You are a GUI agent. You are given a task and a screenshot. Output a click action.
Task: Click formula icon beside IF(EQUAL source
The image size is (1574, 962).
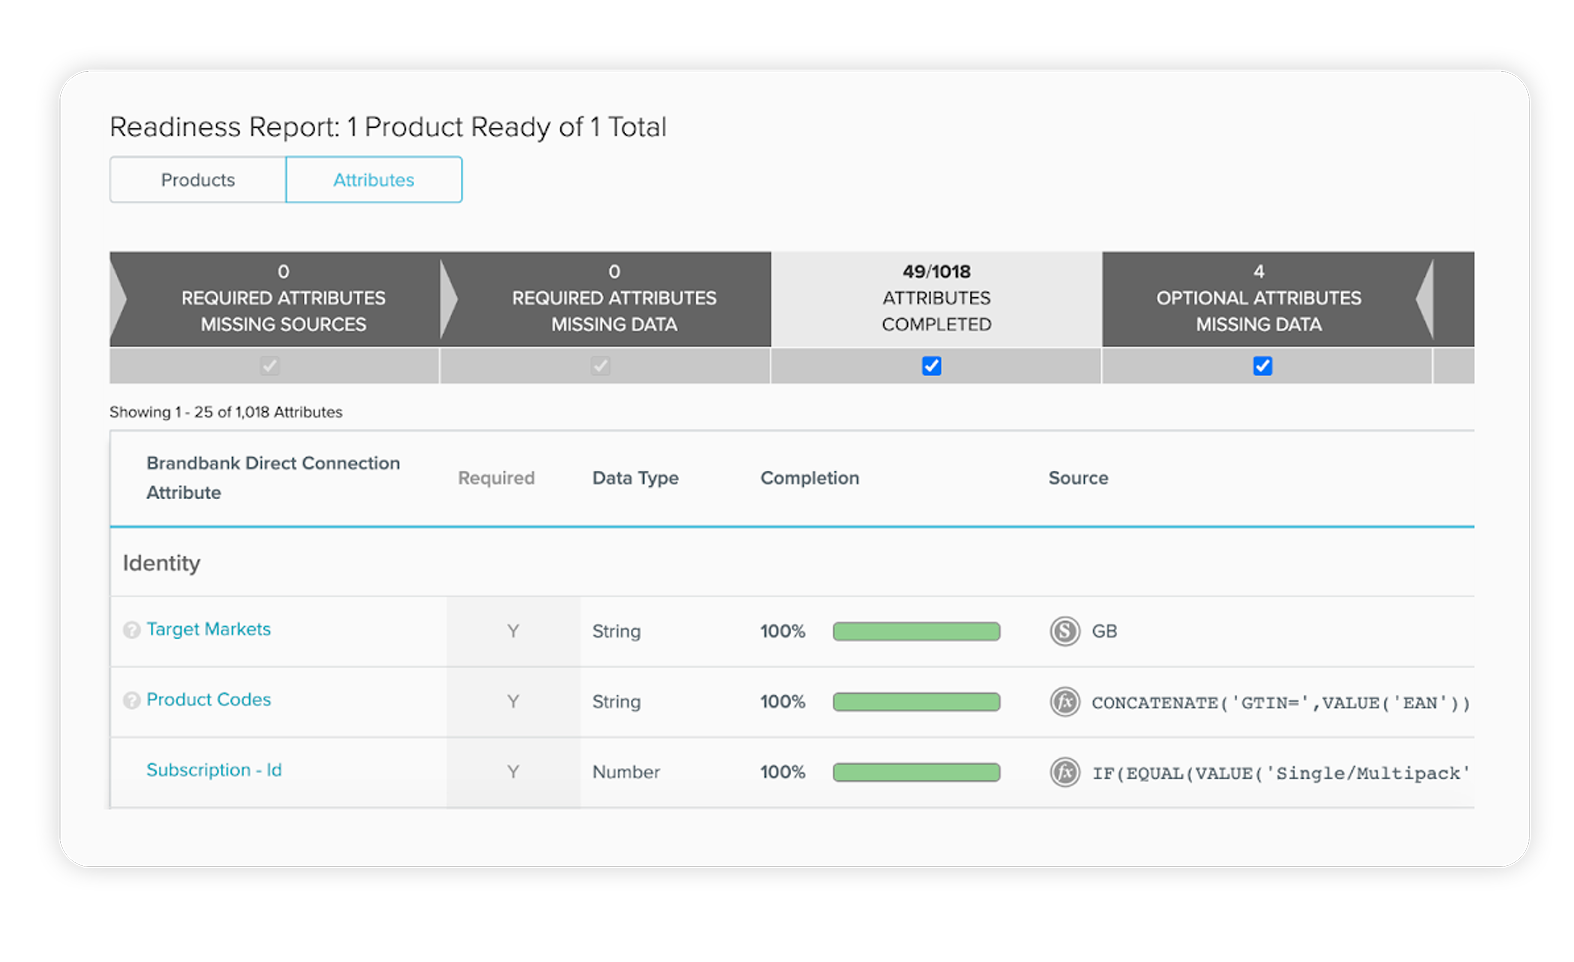coord(1065,772)
